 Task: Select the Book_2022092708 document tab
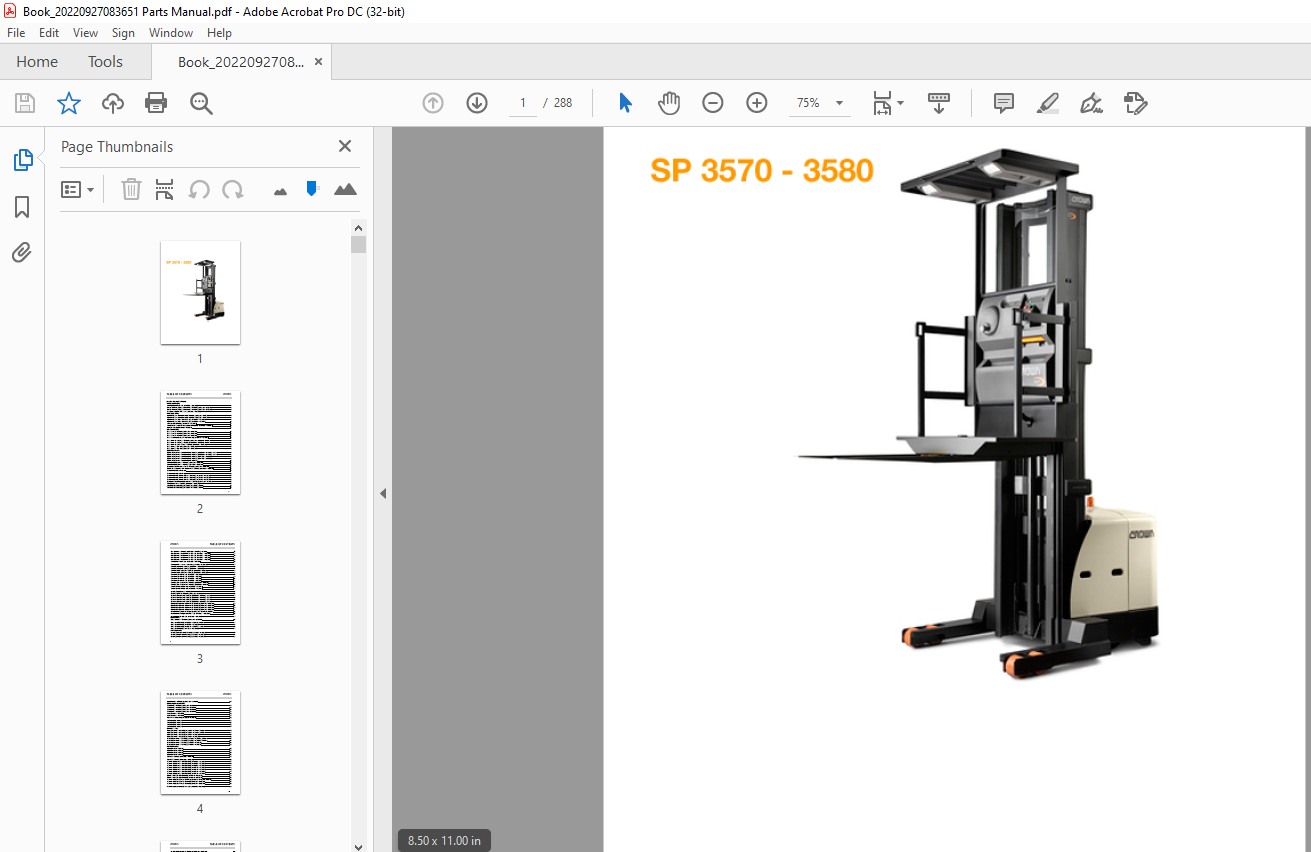pyautogui.click(x=241, y=62)
